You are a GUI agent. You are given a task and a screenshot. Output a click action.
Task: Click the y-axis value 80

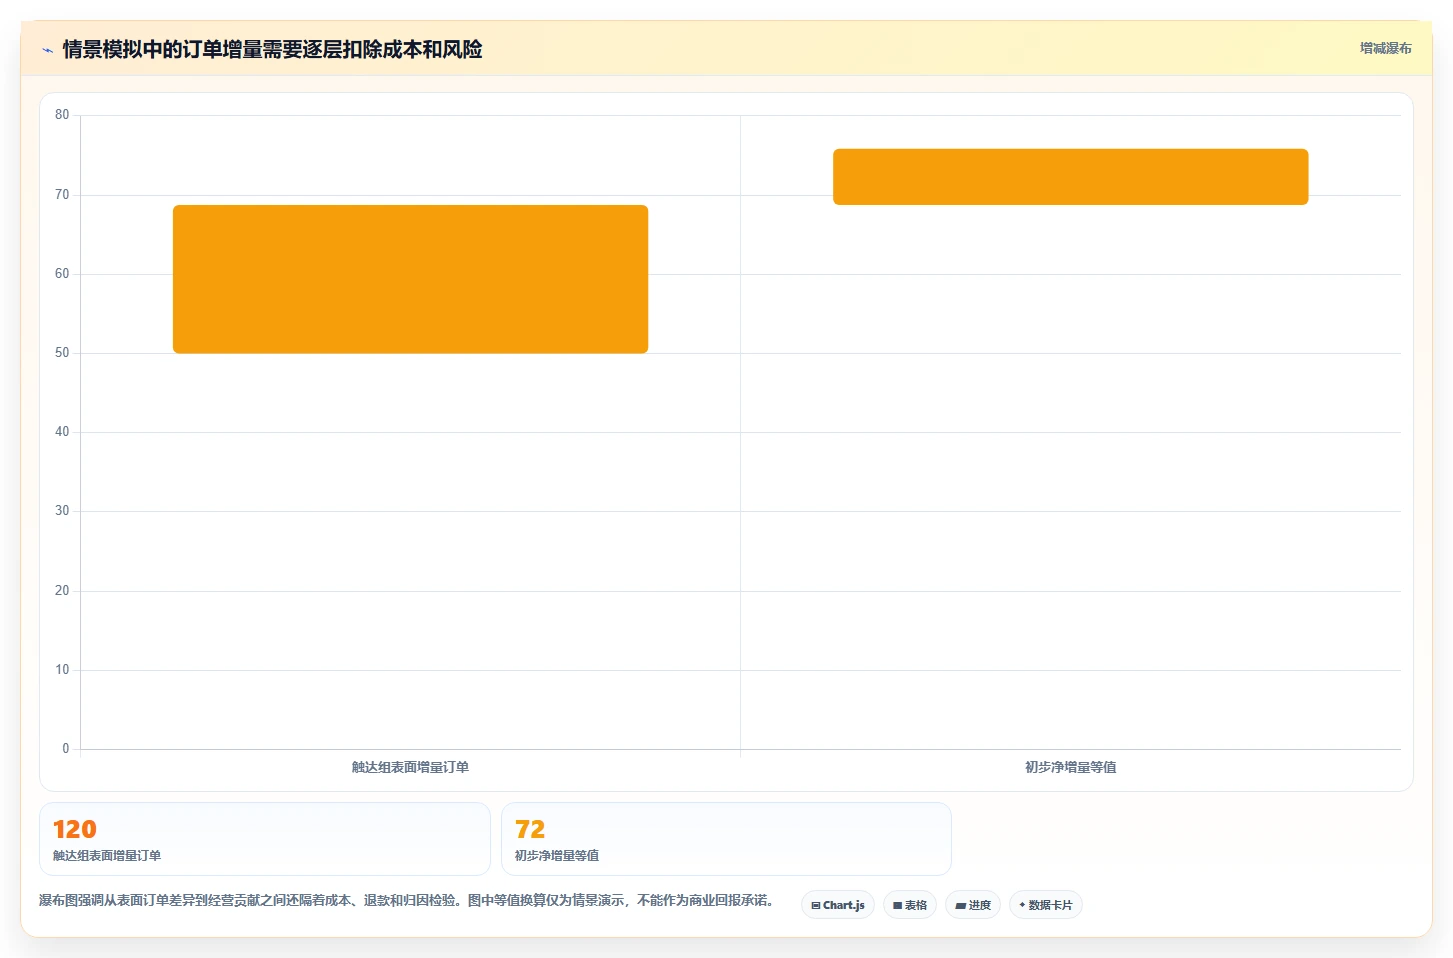coord(62,115)
